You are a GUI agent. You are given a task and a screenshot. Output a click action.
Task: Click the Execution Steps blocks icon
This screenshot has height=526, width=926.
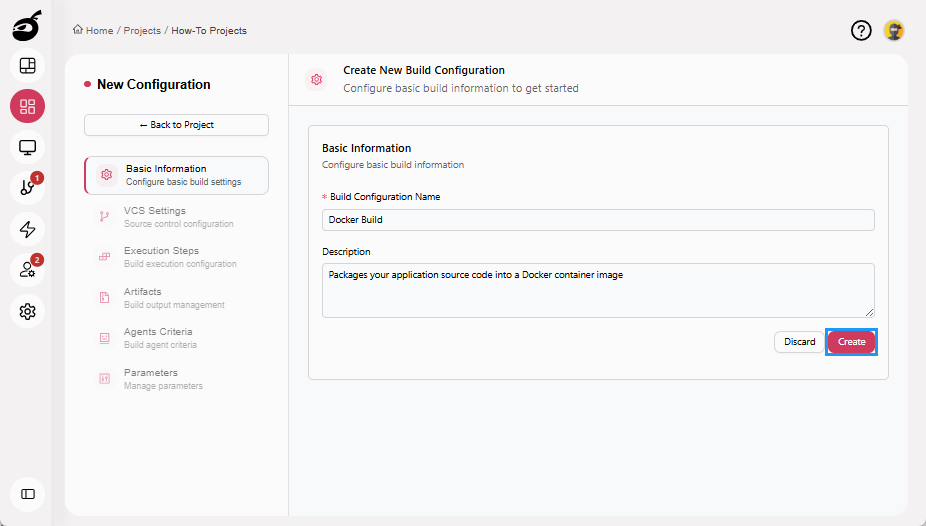click(105, 257)
